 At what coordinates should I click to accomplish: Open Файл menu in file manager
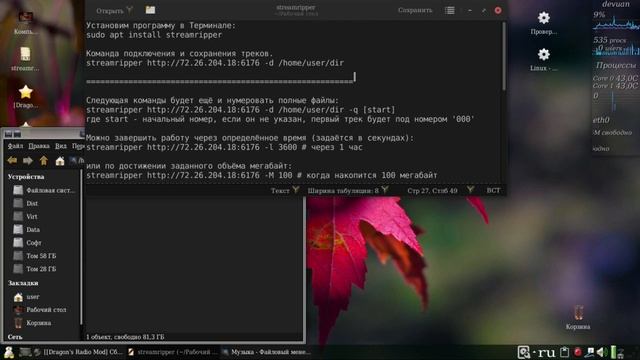point(16,146)
